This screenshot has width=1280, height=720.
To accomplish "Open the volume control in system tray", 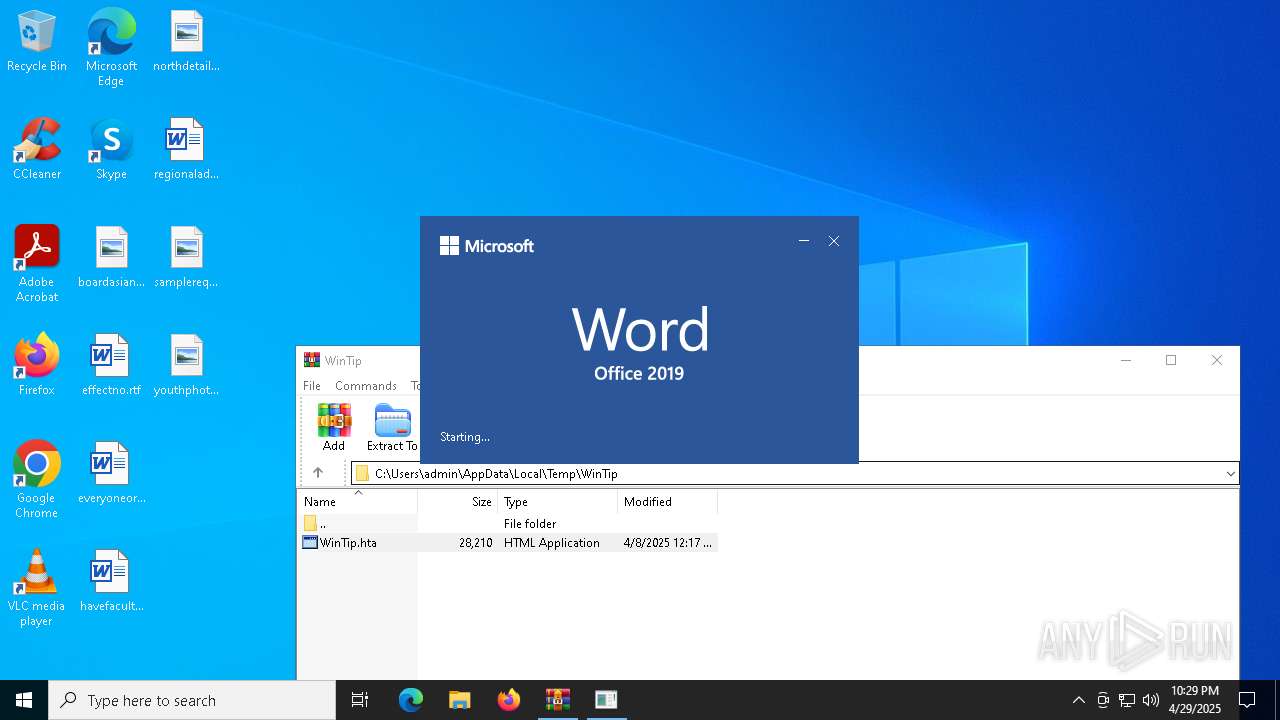I will pyautogui.click(x=1151, y=700).
